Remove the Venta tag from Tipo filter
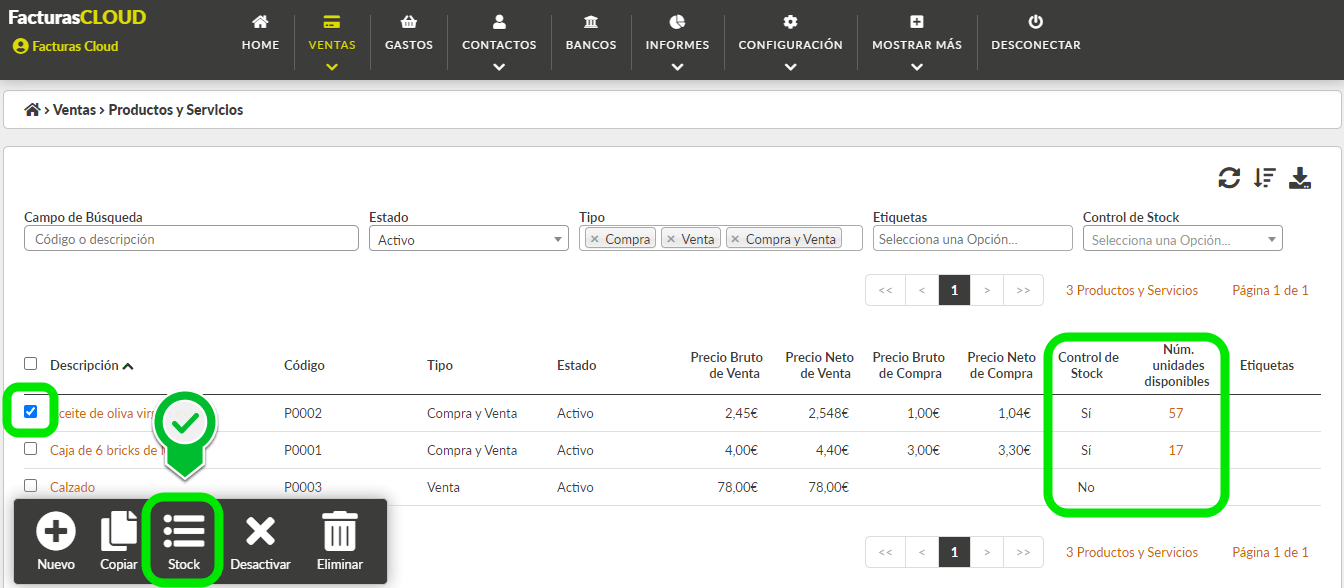The height and width of the screenshot is (588, 1344). coord(671,239)
